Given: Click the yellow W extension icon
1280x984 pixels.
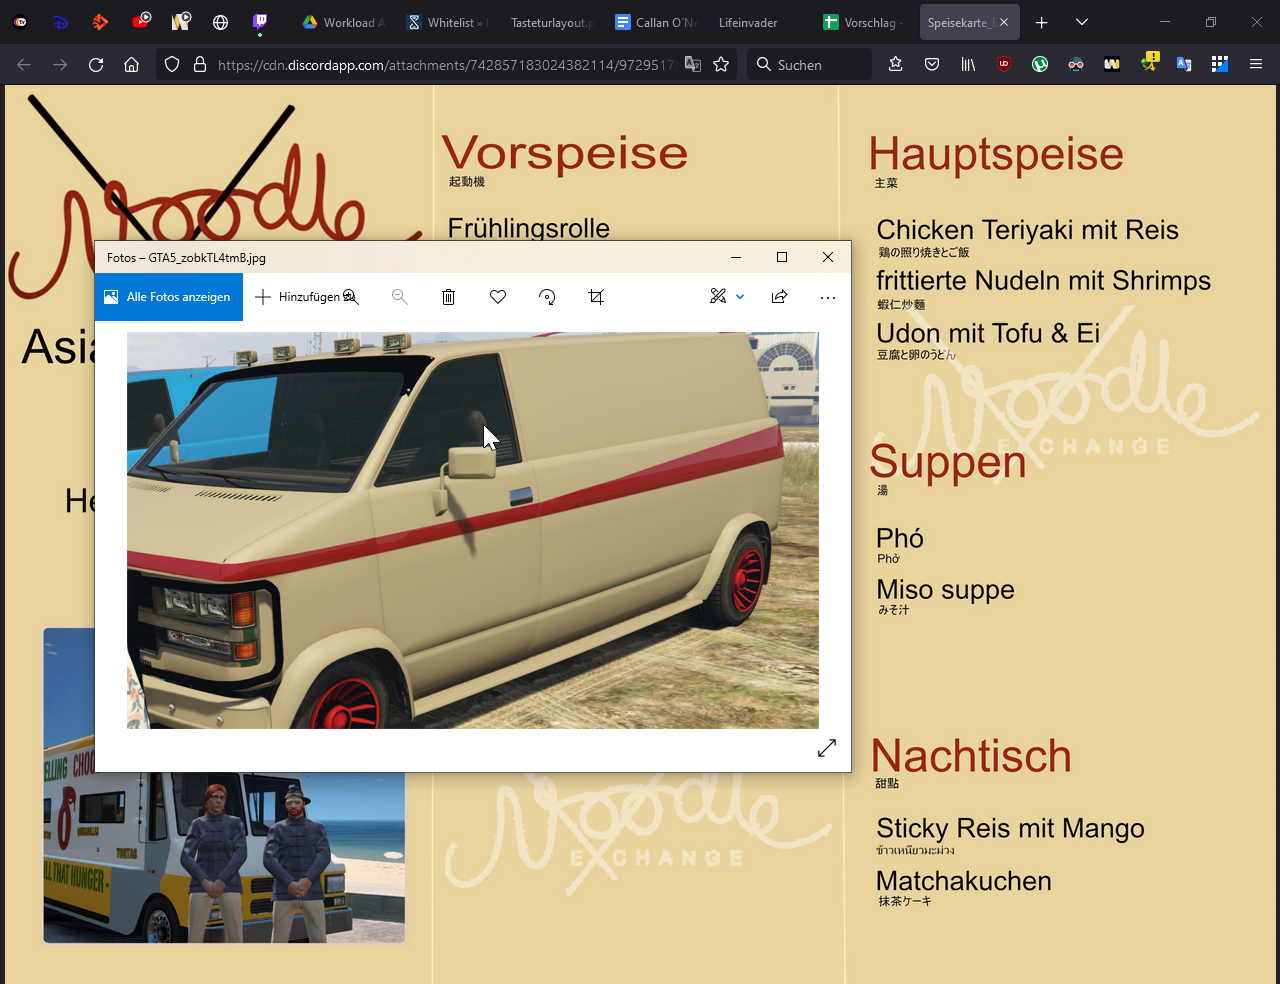Looking at the screenshot, I should (x=1112, y=65).
